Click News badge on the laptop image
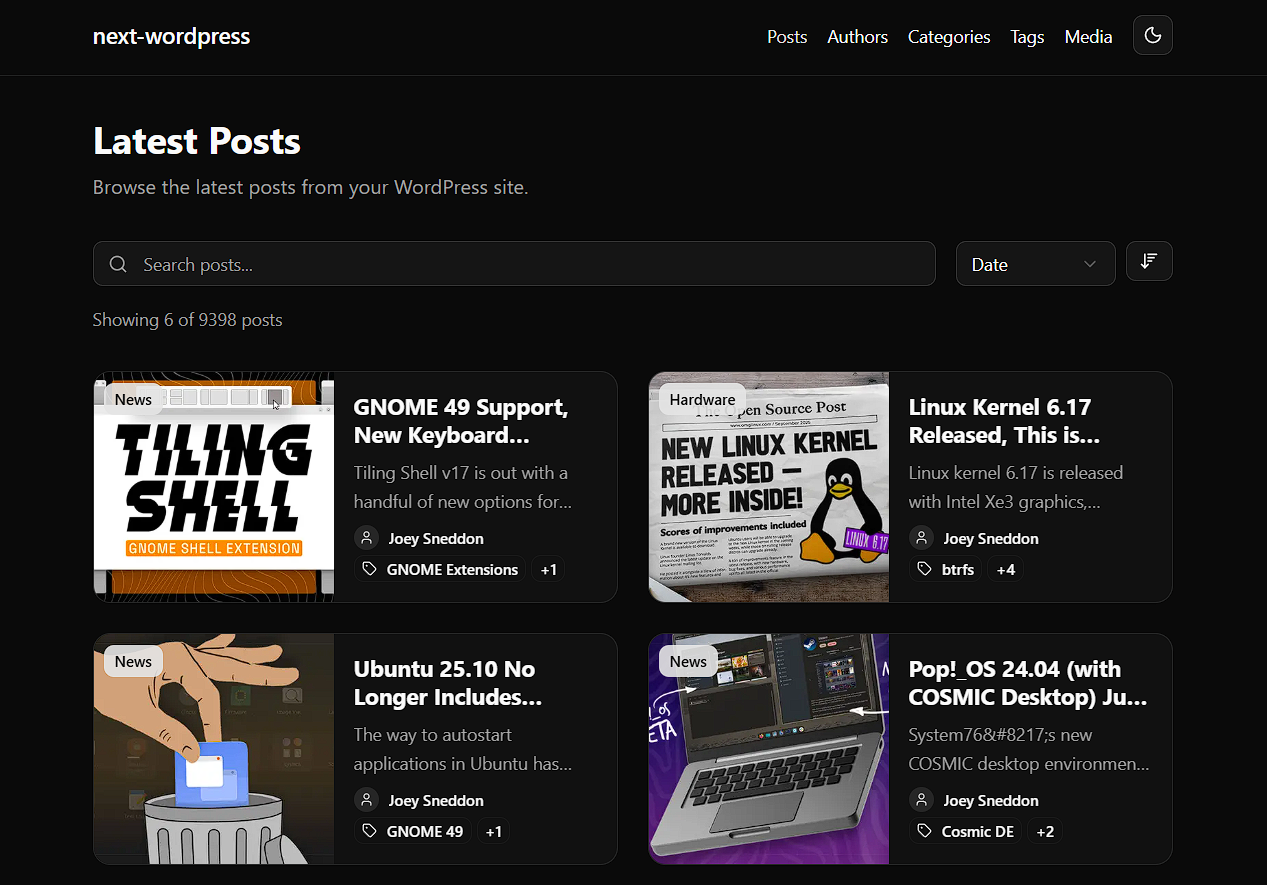This screenshot has width=1267, height=885. [688, 661]
